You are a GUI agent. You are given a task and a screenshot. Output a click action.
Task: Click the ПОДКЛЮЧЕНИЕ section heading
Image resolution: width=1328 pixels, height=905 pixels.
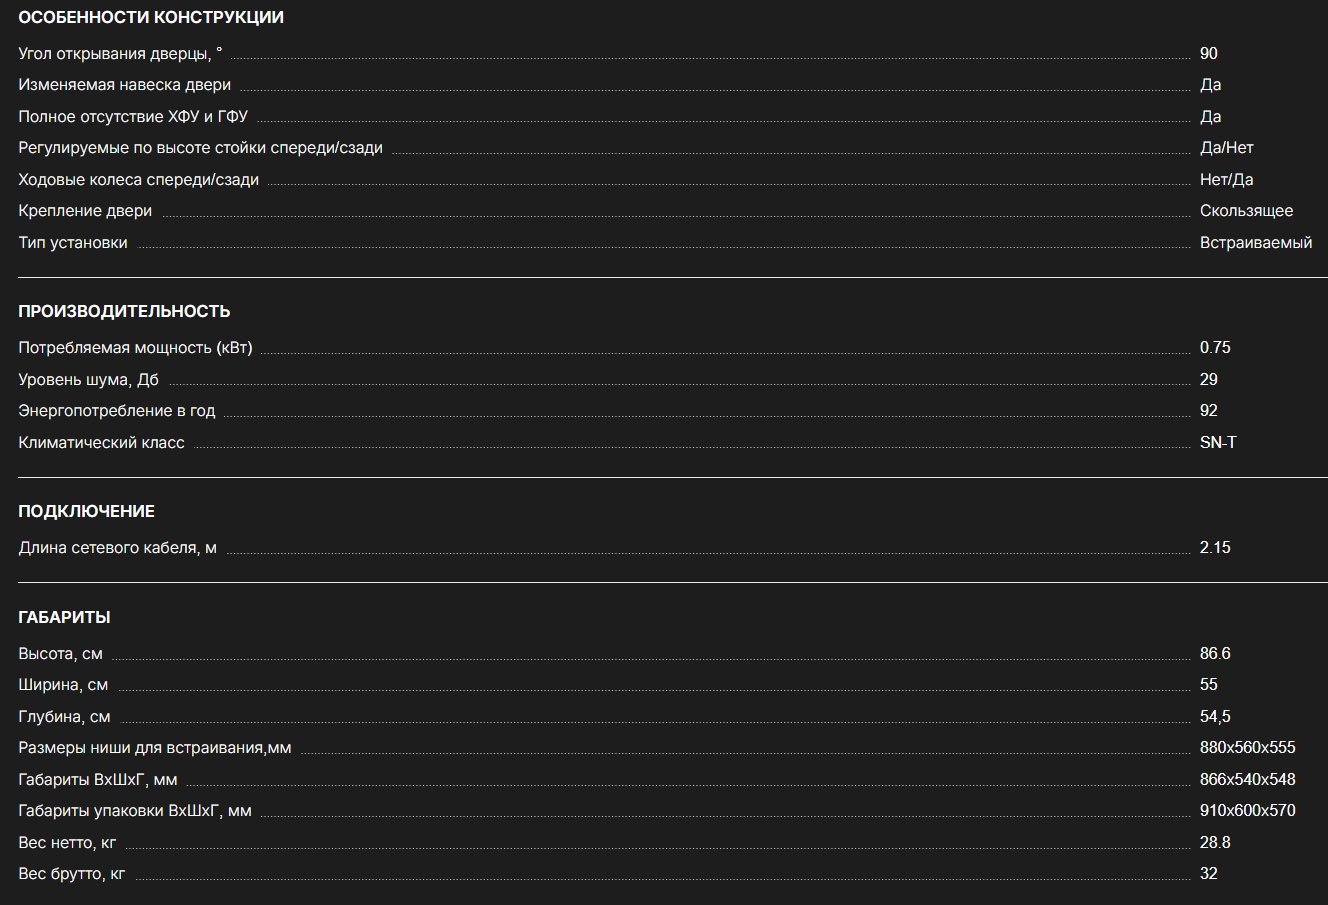(x=86, y=511)
